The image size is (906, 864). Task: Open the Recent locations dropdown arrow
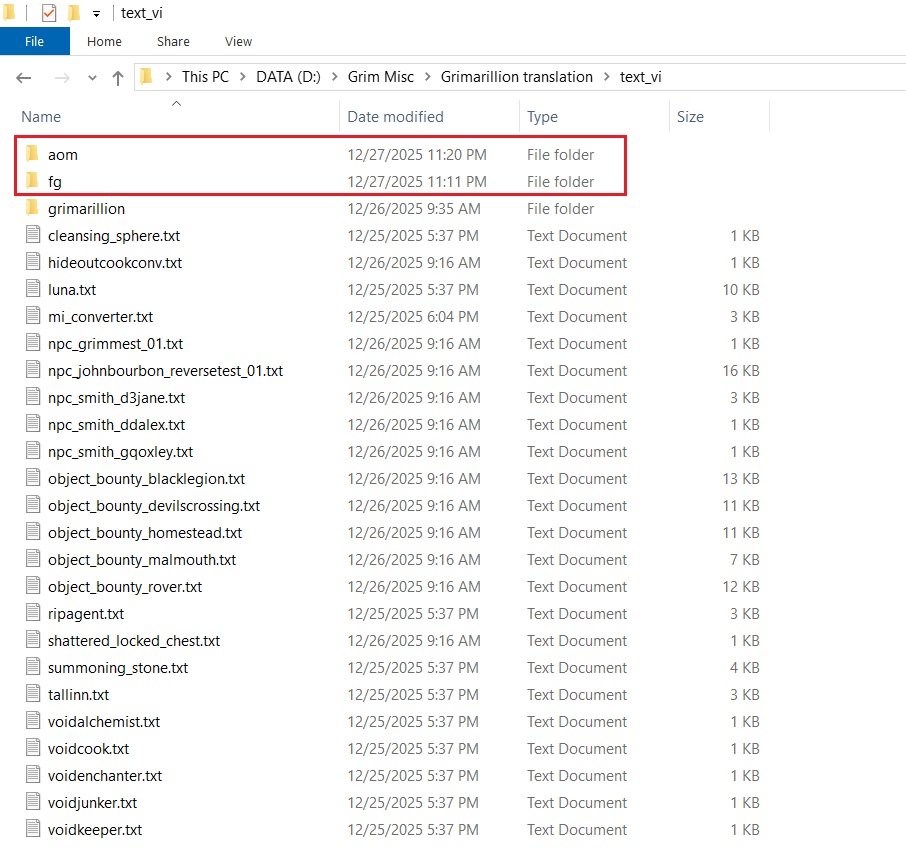(93, 78)
